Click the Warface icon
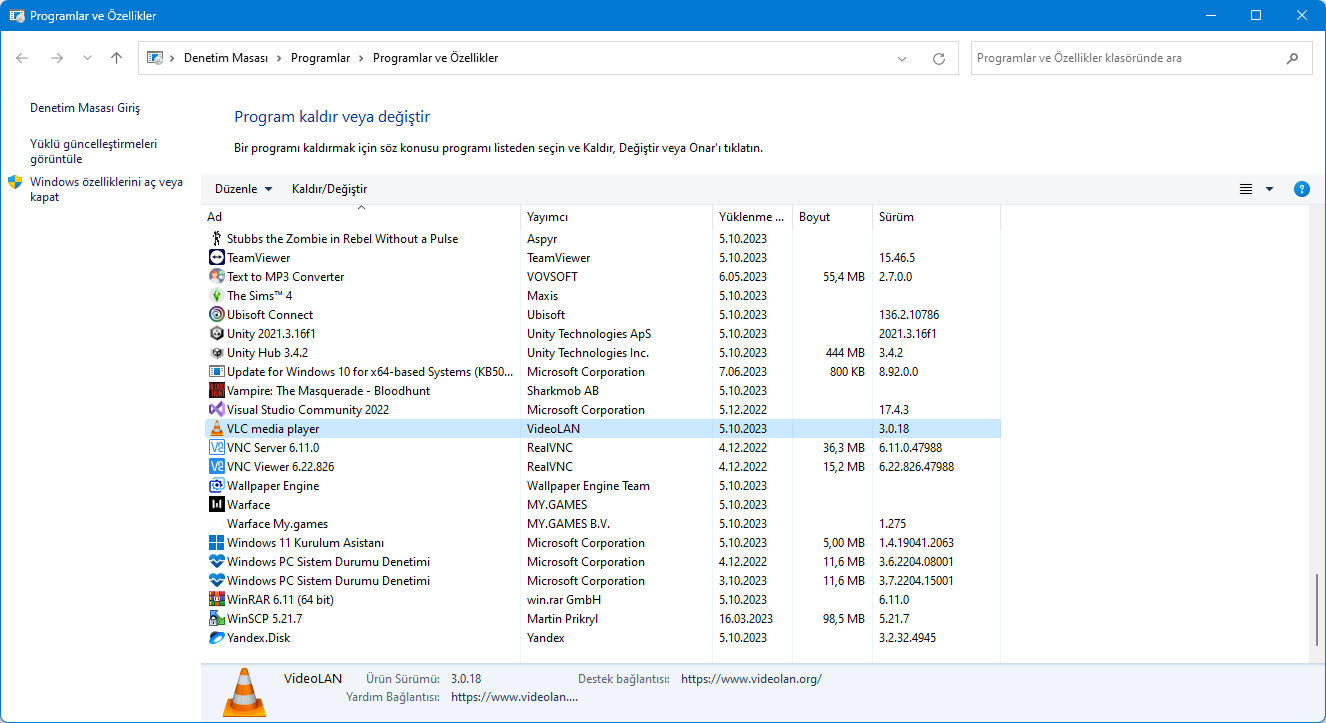The width and height of the screenshot is (1326, 723). (216, 505)
